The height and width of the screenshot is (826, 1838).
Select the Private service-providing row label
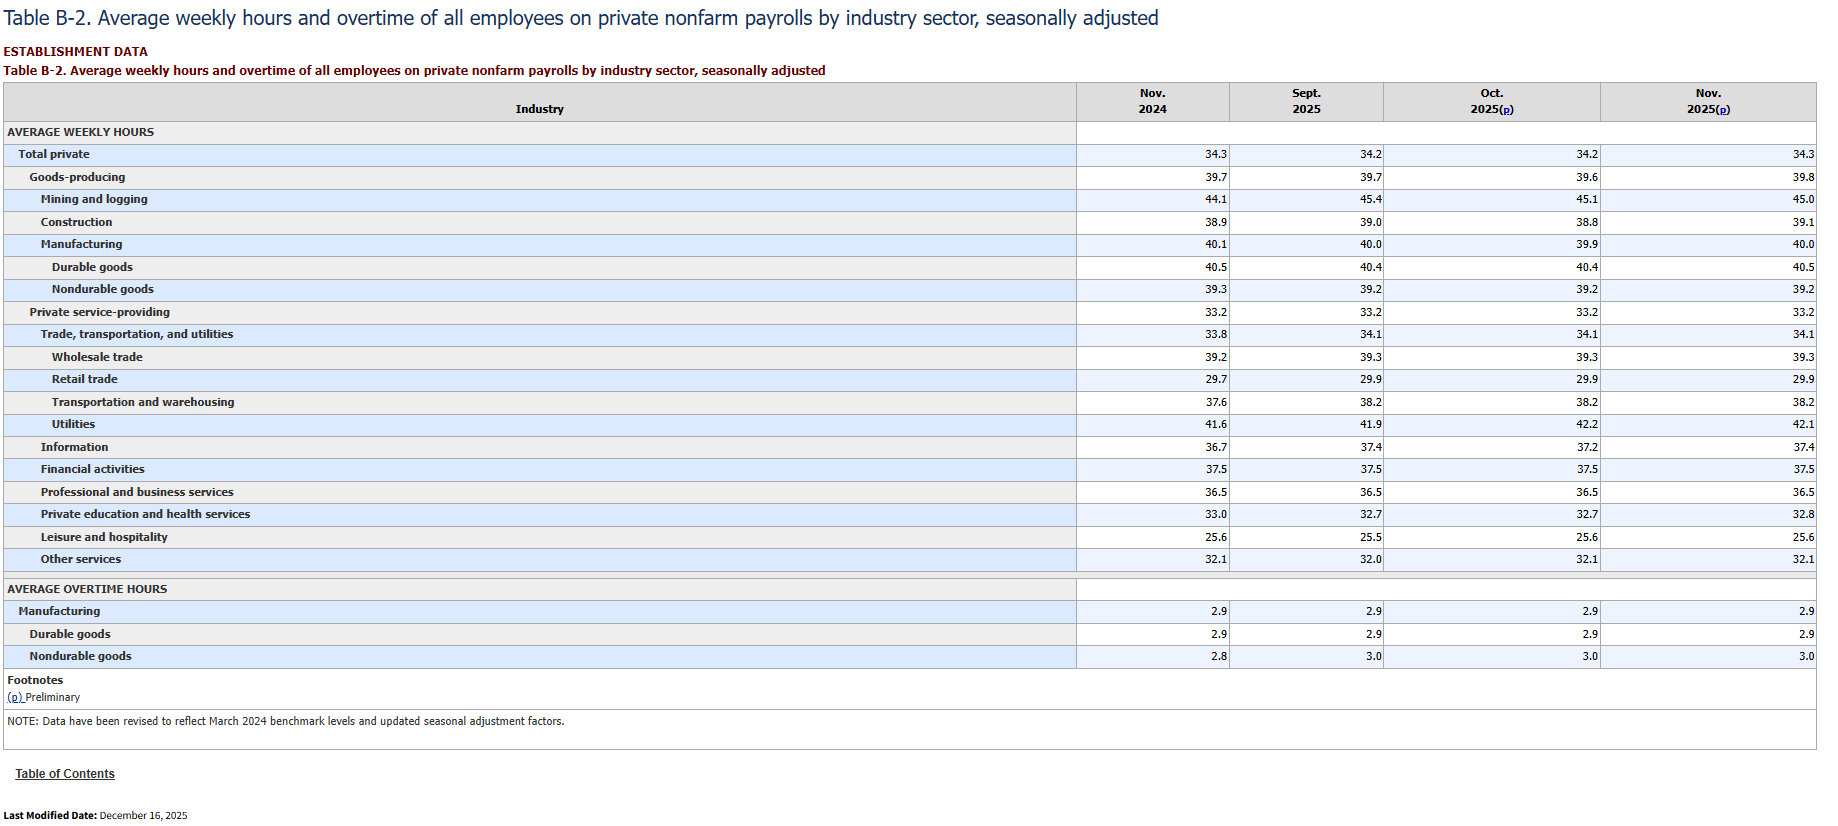tap(99, 312)
